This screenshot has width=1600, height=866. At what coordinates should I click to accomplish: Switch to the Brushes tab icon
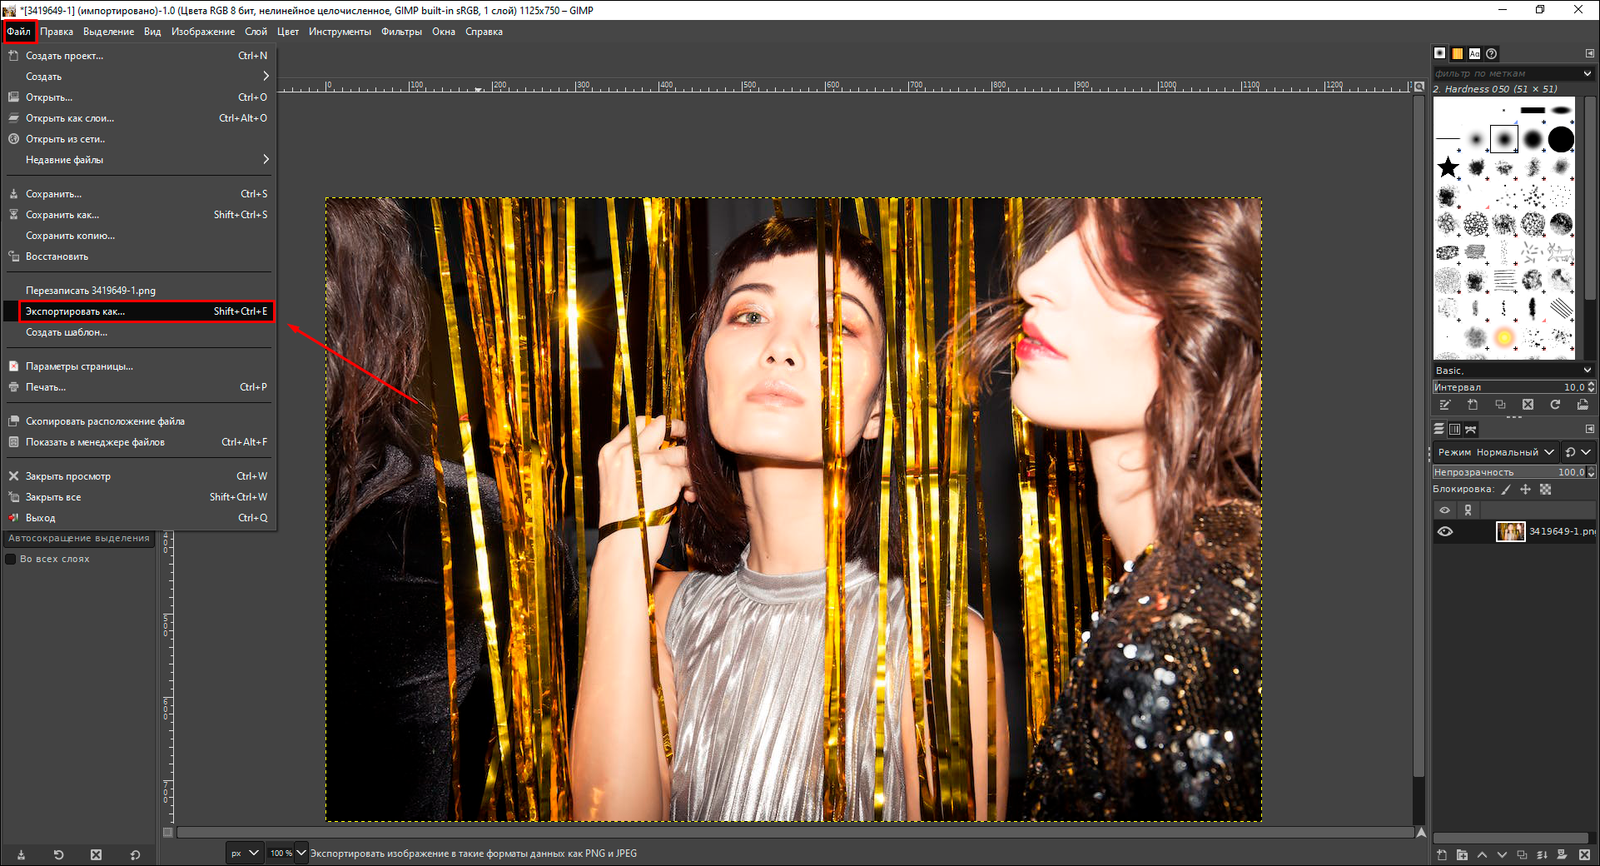(x=1440, y=53)
